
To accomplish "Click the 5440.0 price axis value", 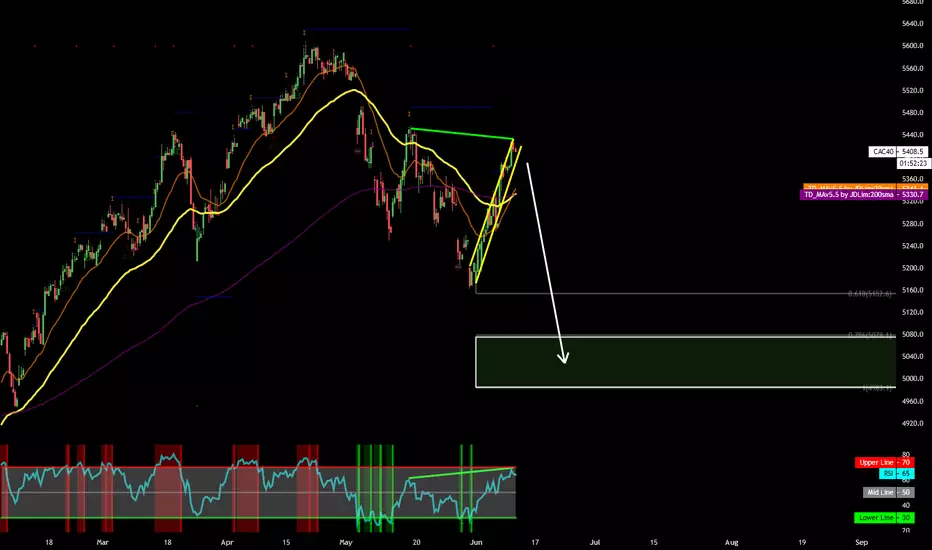I will tap(912, 135).
